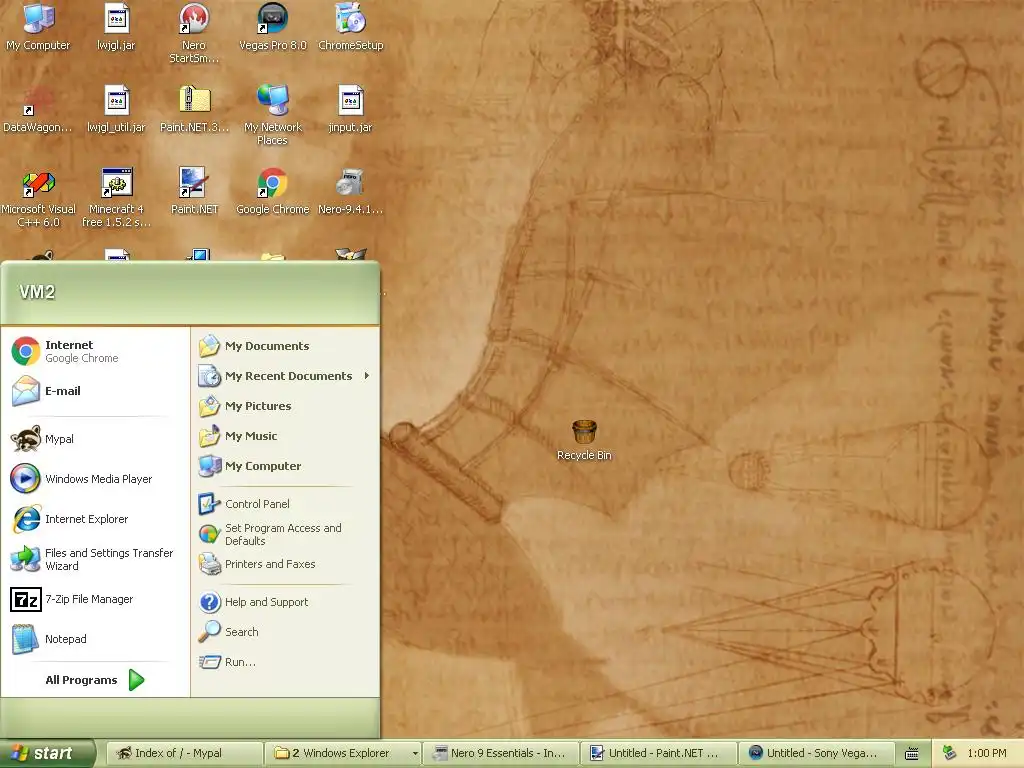1024x768 pixels.
Task: Open Set Program Access and Defaults
Action: (285, 534)
